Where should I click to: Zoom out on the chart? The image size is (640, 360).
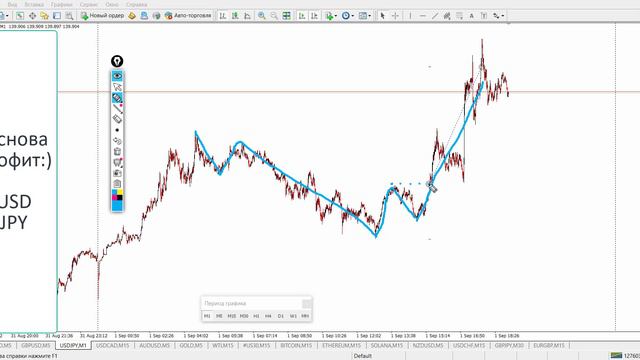pyautogui.click(x=274, y=16)
